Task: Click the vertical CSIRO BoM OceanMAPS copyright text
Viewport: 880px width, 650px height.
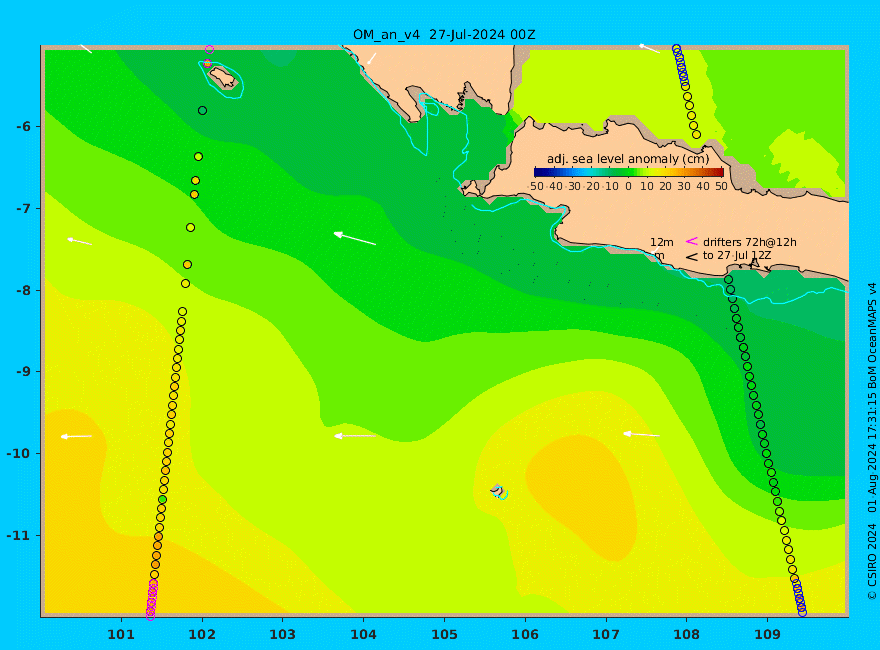Action: point(872,442)
